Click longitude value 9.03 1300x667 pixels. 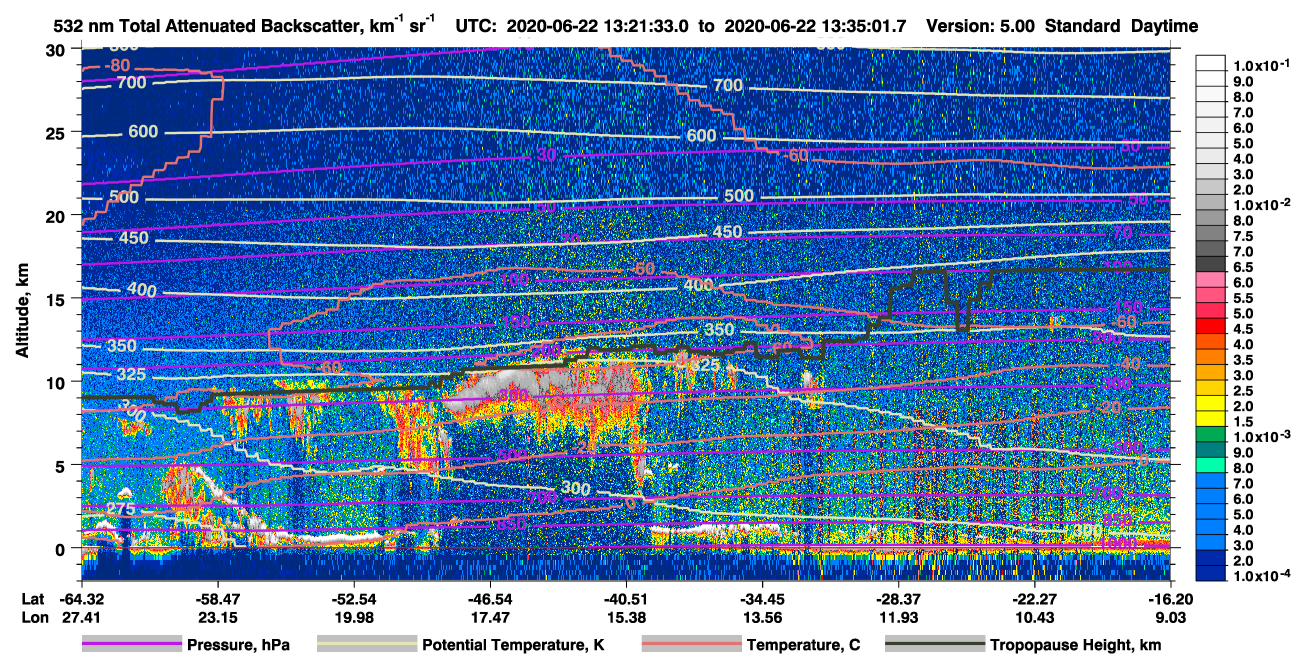coord(1171,618)
